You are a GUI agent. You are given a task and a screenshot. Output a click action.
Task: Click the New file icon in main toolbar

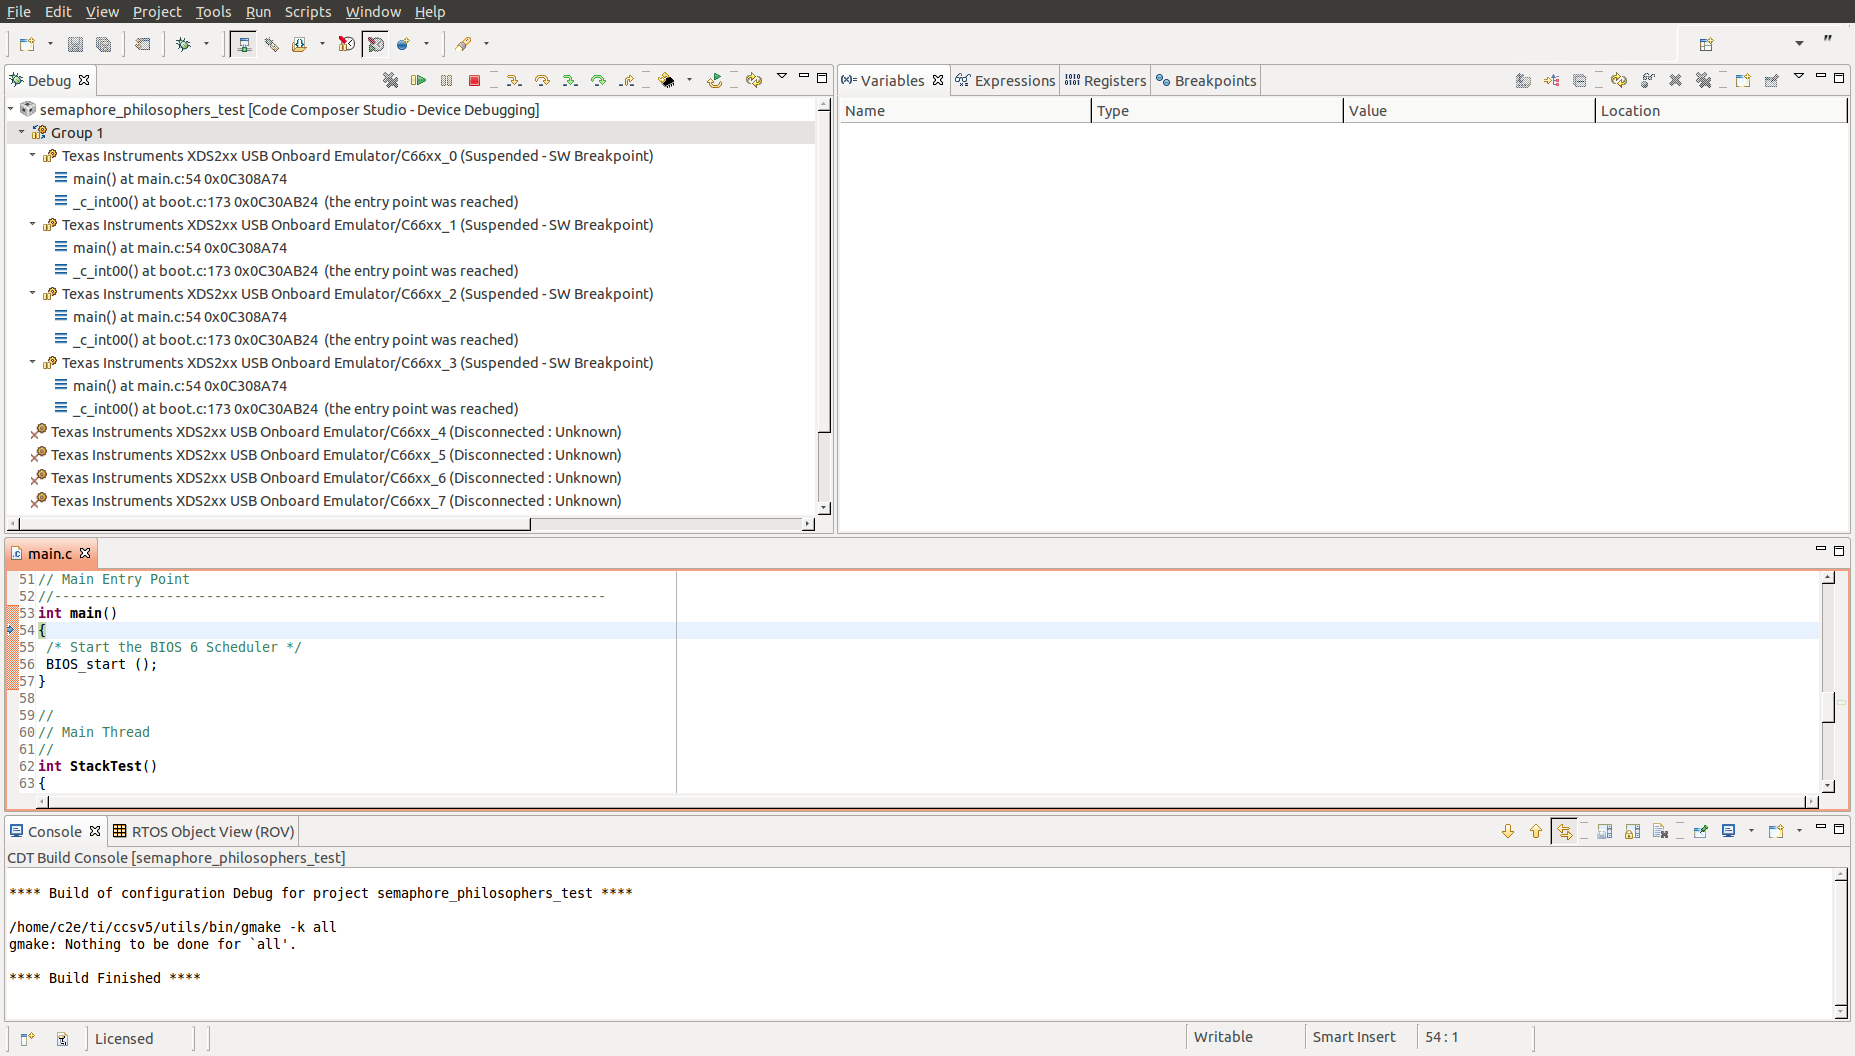click(27, 44)
